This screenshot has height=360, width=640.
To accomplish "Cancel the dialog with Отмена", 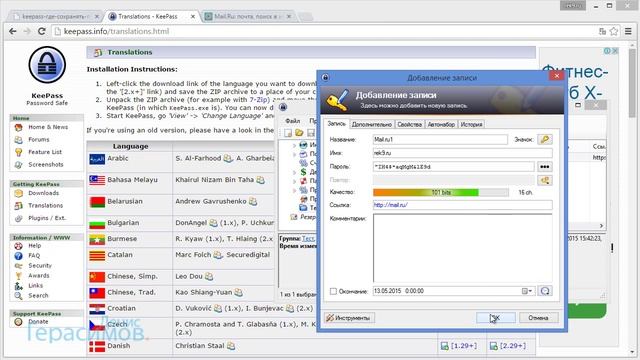I will (x=538, y=318).
